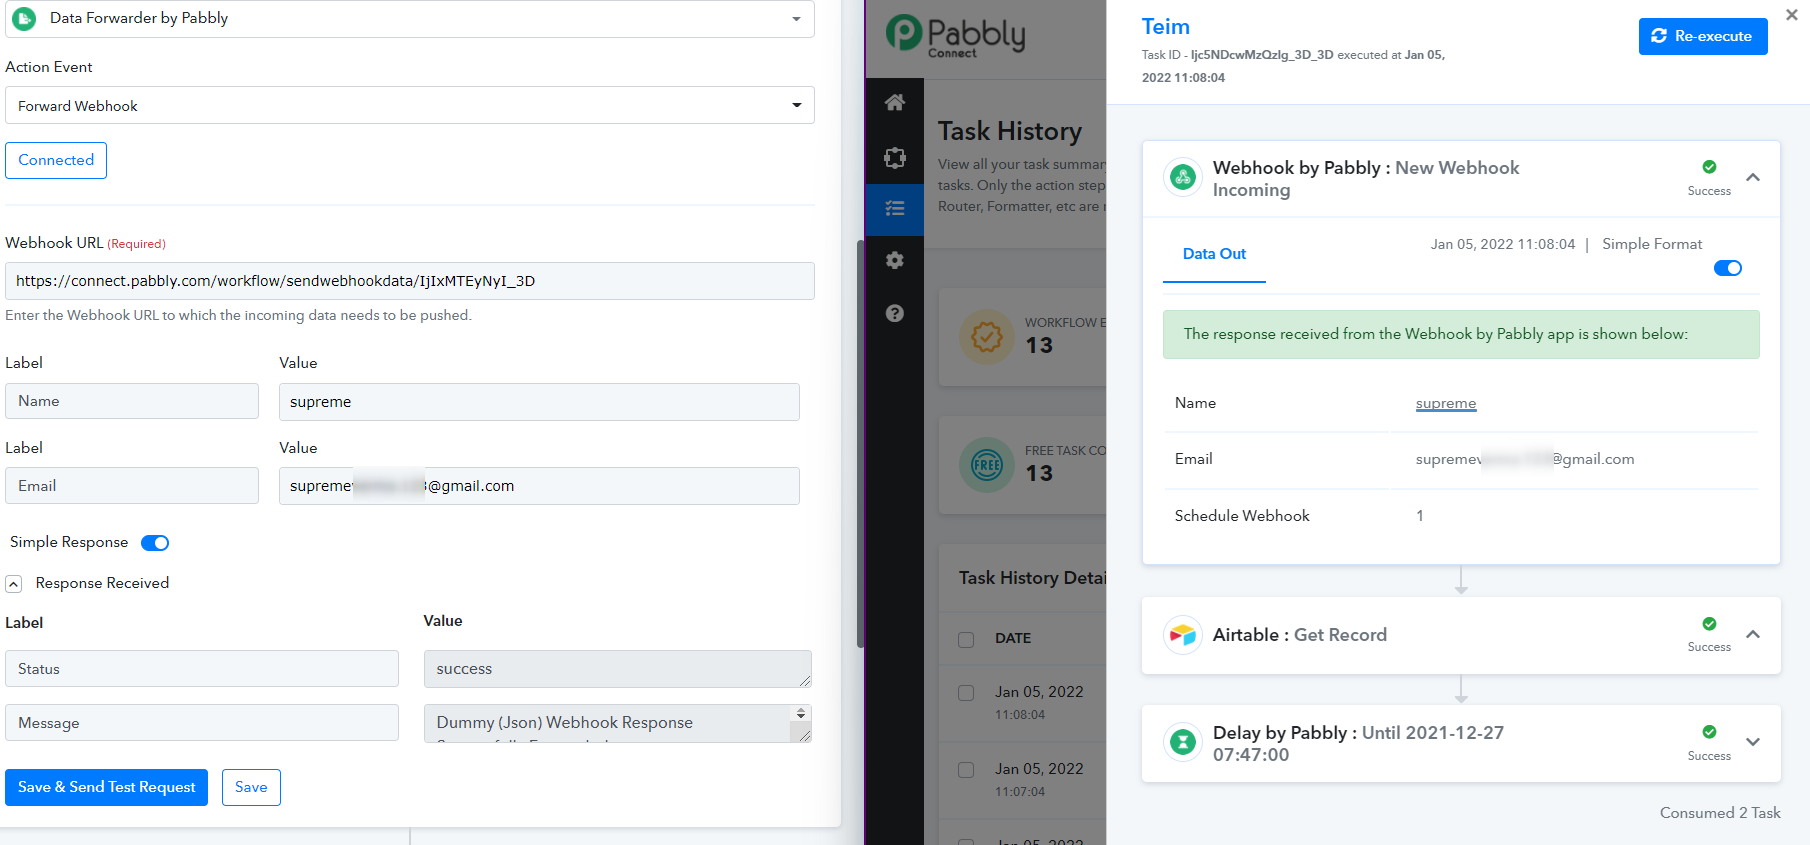Close the Teim task detail panel

[1791, 15]
